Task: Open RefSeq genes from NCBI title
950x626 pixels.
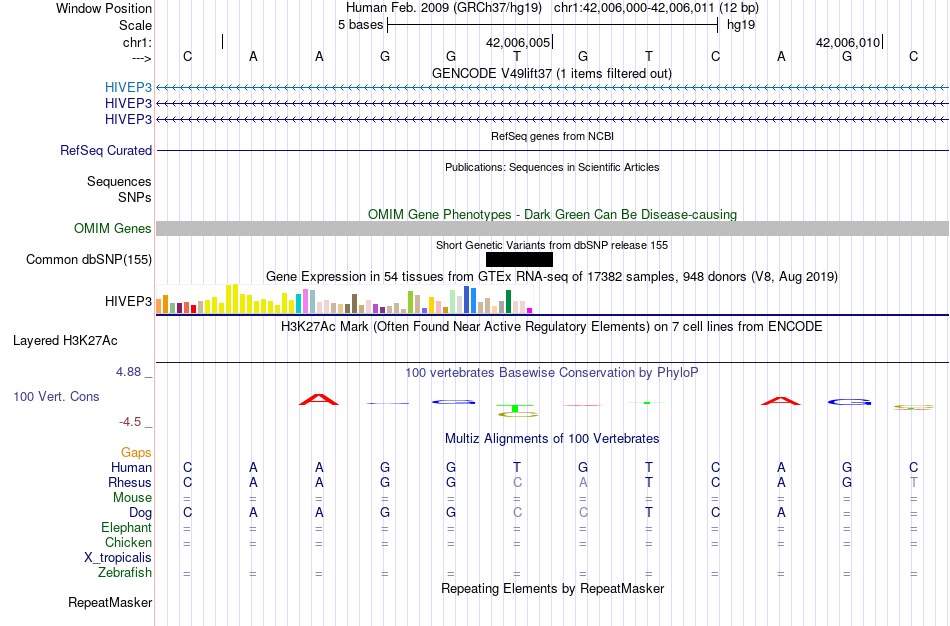Action: (x=552, y=136)
